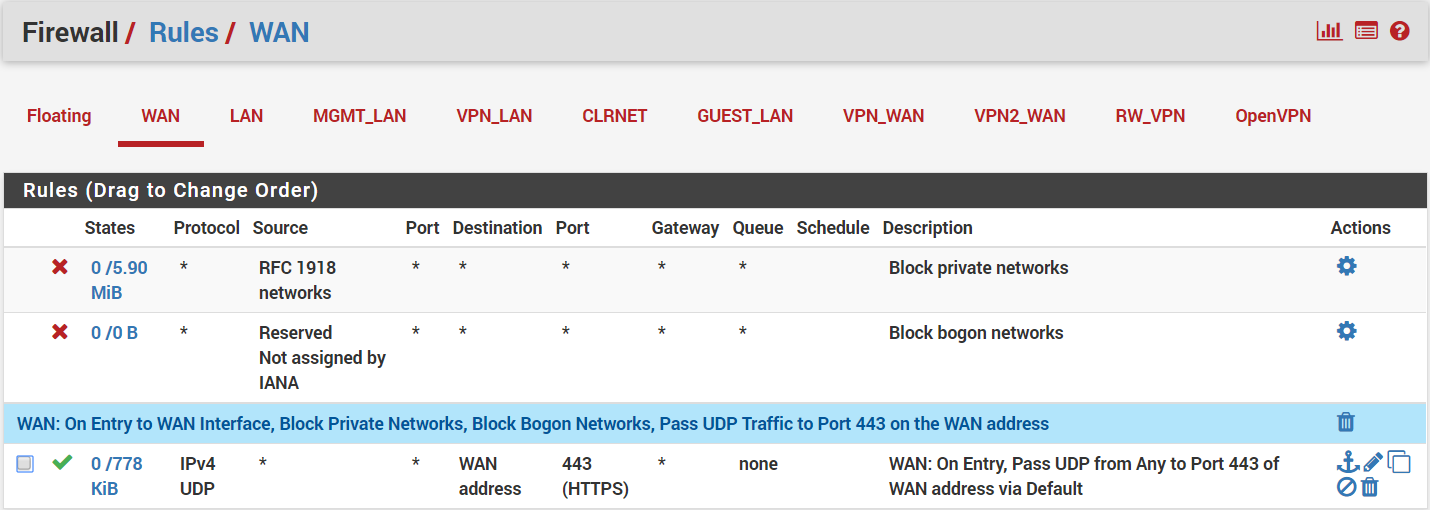1430x510 pixels.
Task: Disable the UDP 443 rule
Action: (x=1346, y=488)
